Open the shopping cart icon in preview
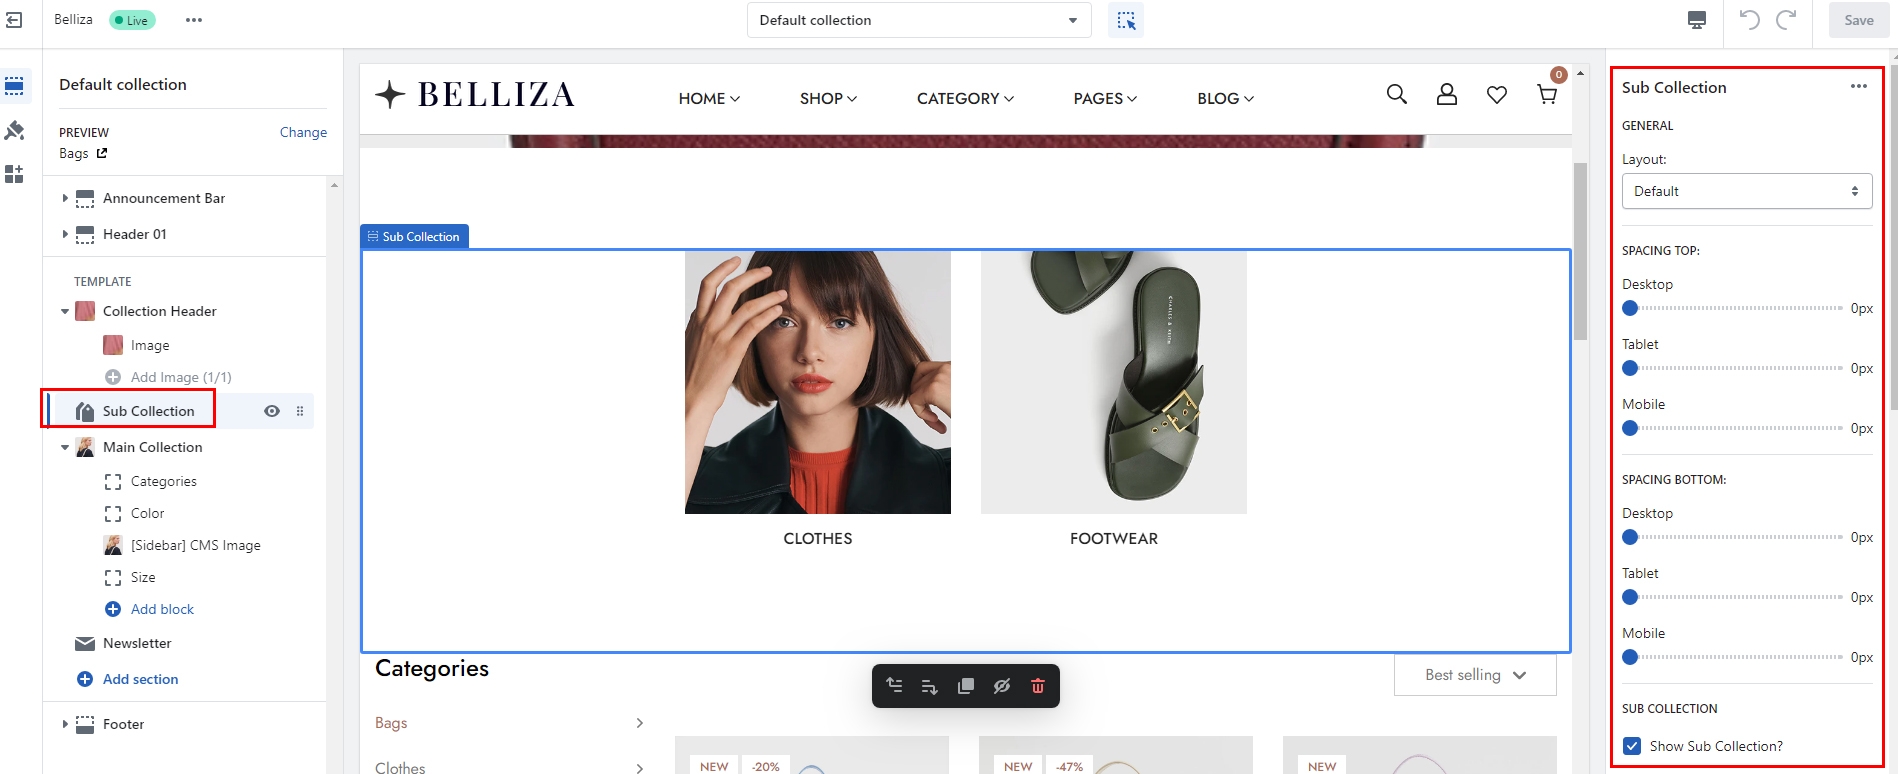This screenshot has width=1898, height=774. pyautogui.click(x=1547, y=95)
